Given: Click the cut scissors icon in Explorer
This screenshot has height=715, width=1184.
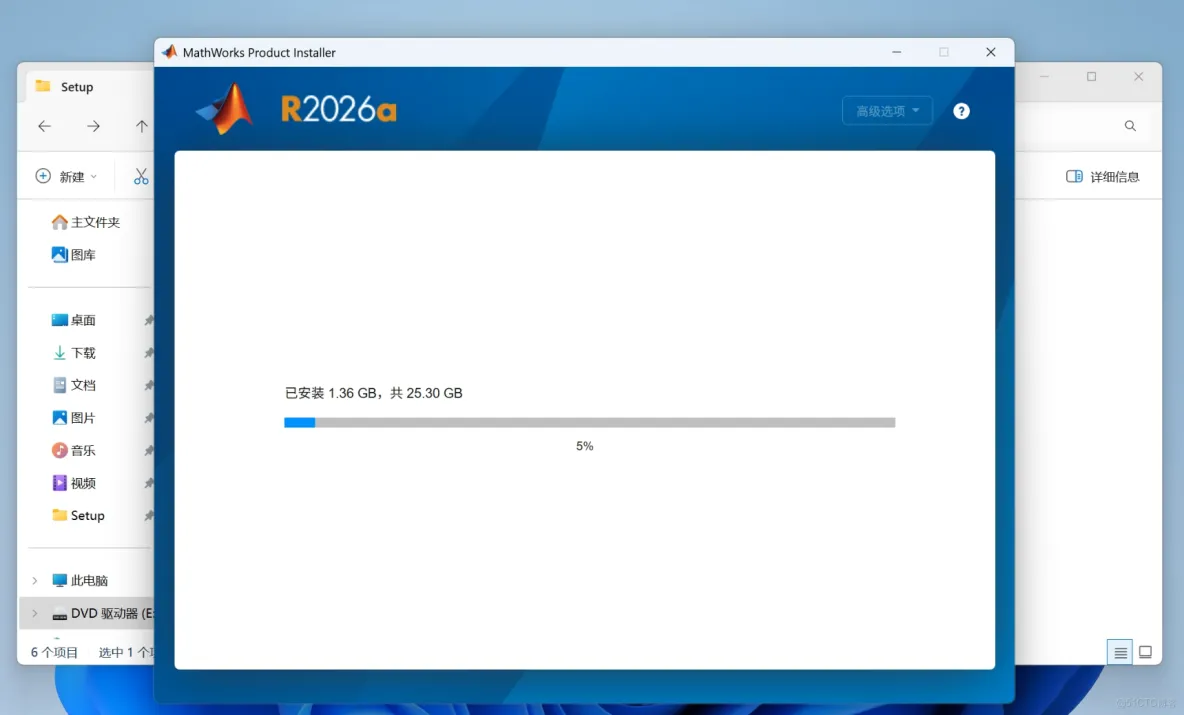Looking at the screenshot, I should [141, 177].
